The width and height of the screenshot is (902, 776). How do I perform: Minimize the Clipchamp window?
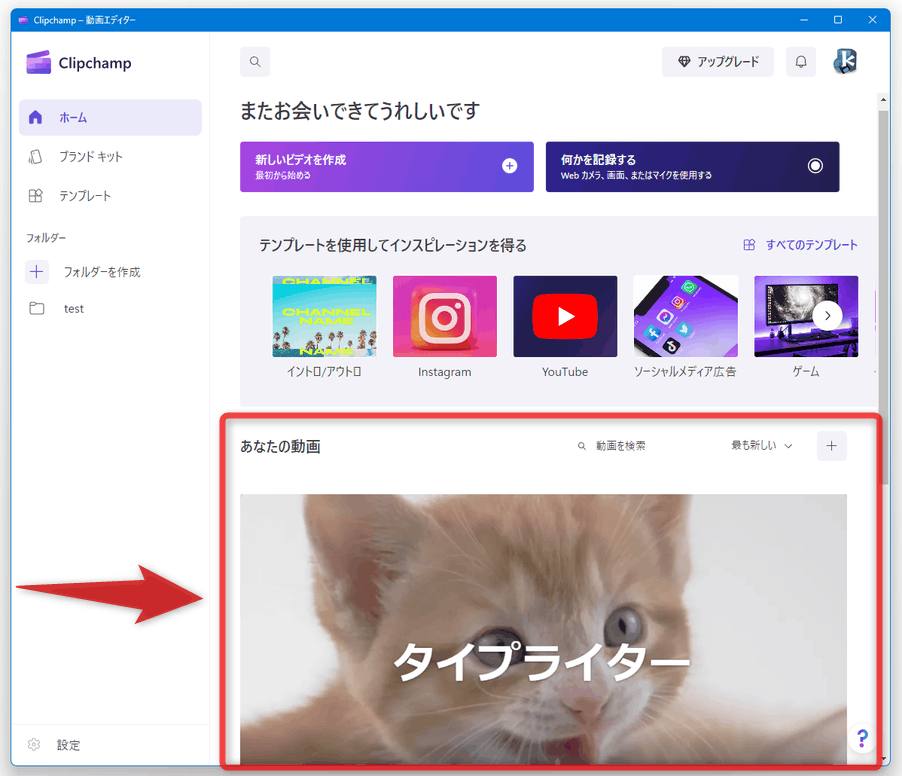click(x=804, y=20)
